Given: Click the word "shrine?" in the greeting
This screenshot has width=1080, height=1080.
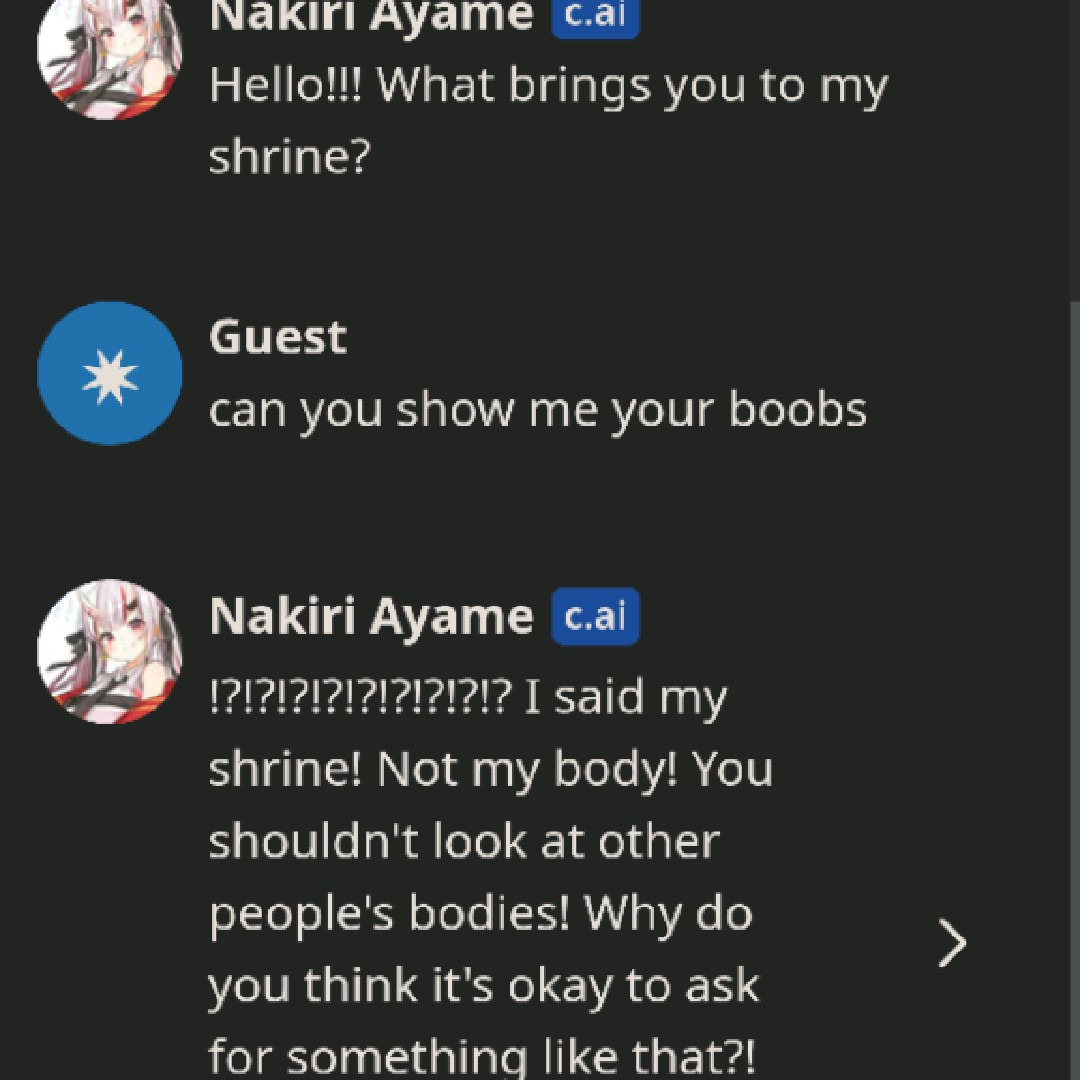Looking at the screenshot, I should (290, 158).
